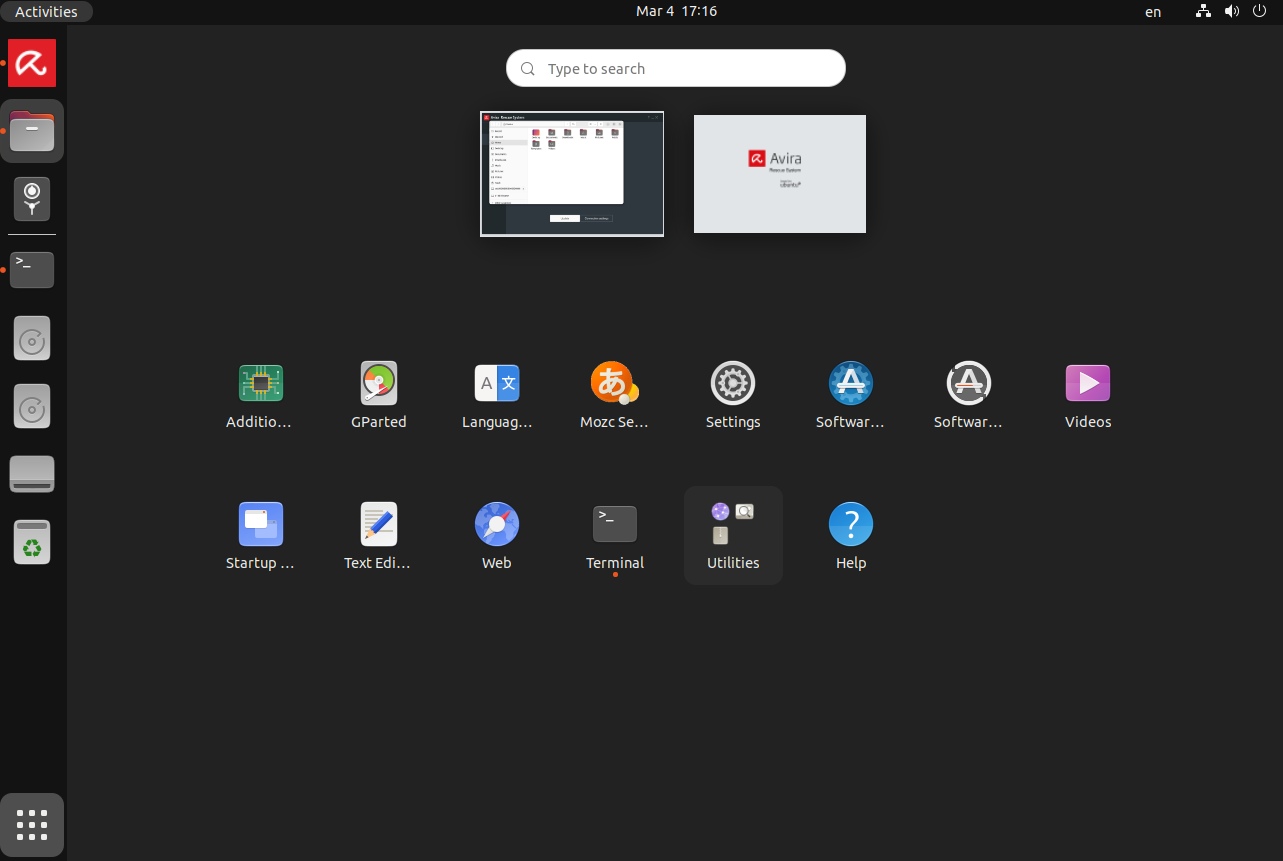The image size is (1283, 861).
Task: Open Avira from the dock
Action: [32, 64]
